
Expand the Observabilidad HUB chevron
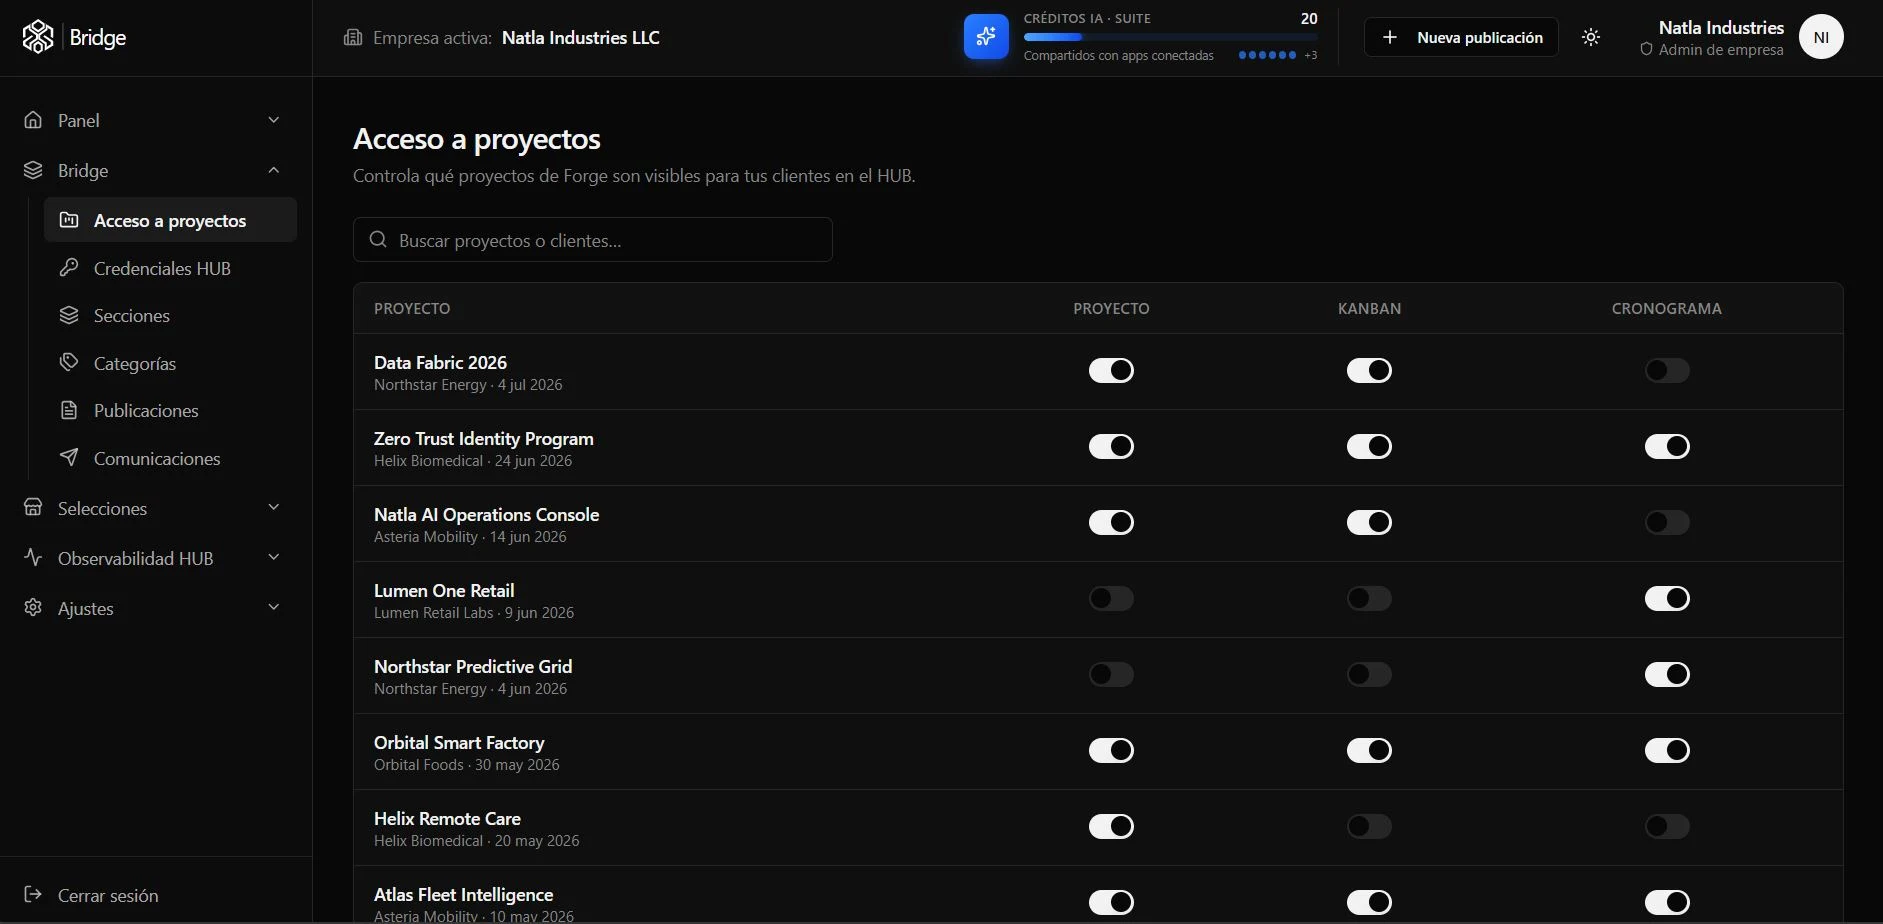click(274, 557)
